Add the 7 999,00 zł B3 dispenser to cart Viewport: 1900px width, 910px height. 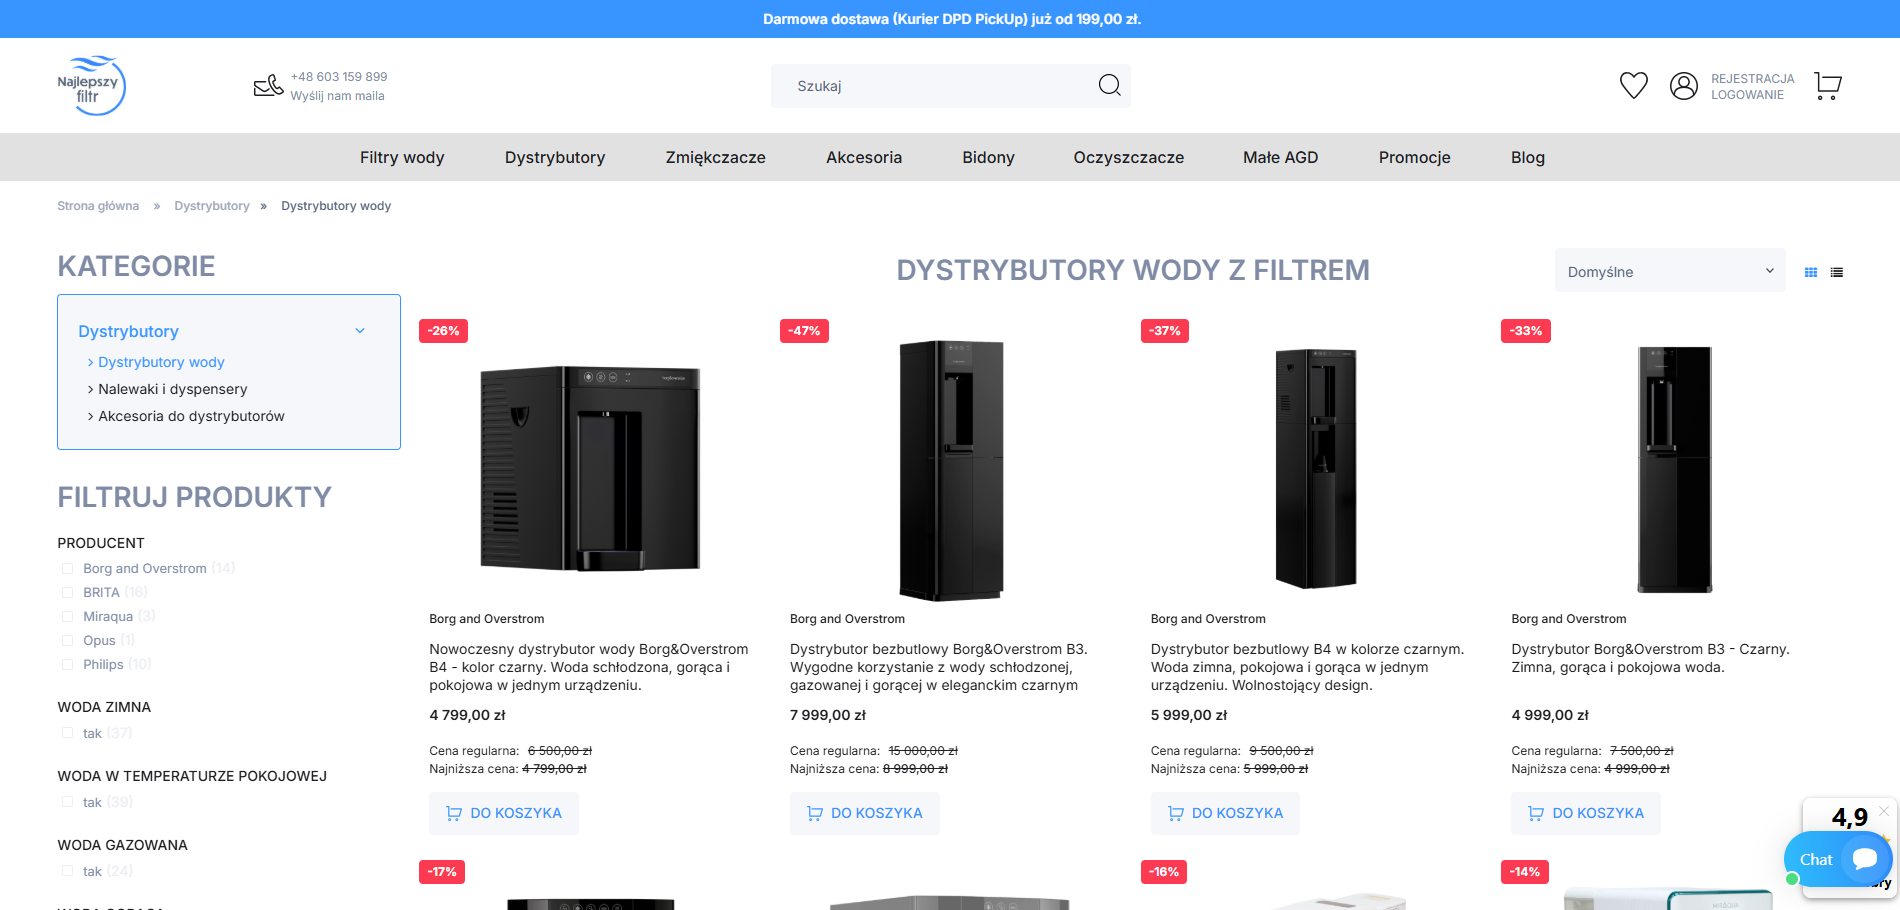865,813
